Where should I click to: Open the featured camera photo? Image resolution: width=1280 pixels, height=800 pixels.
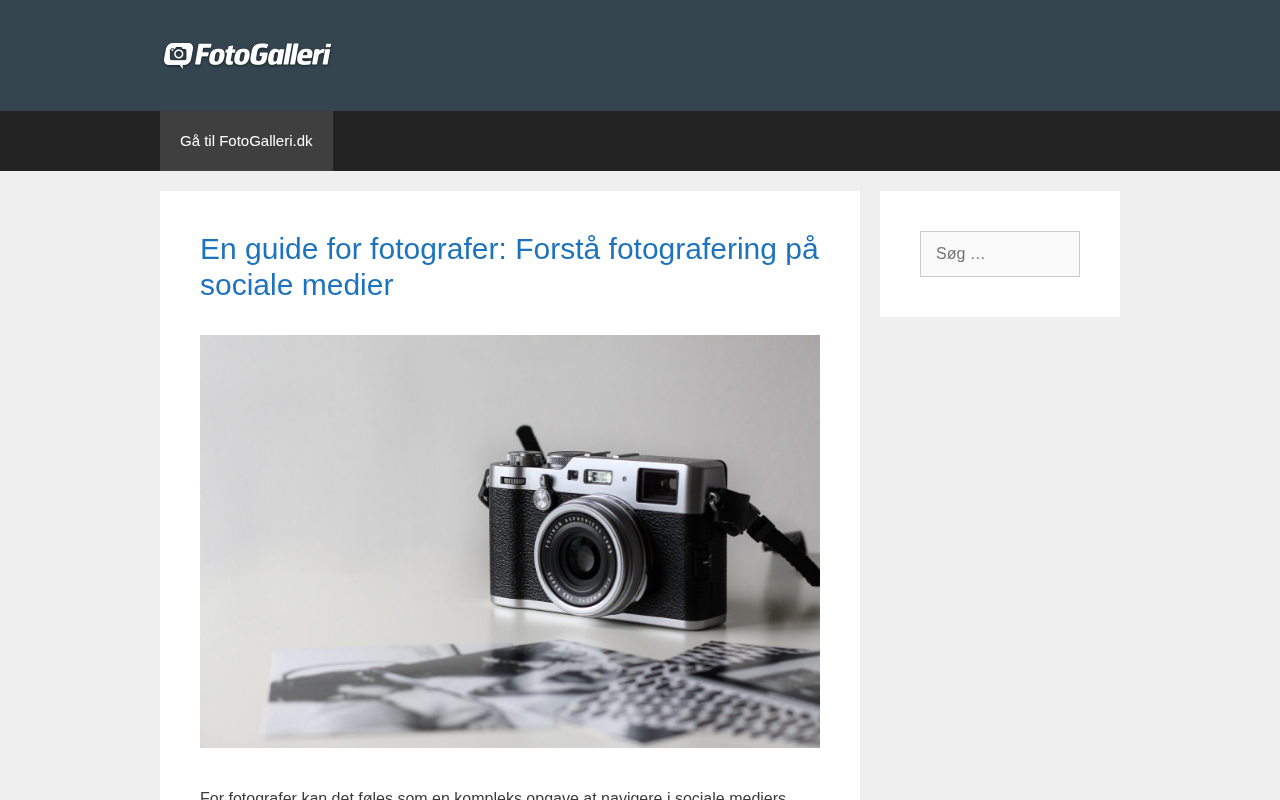tap(510, 541)
